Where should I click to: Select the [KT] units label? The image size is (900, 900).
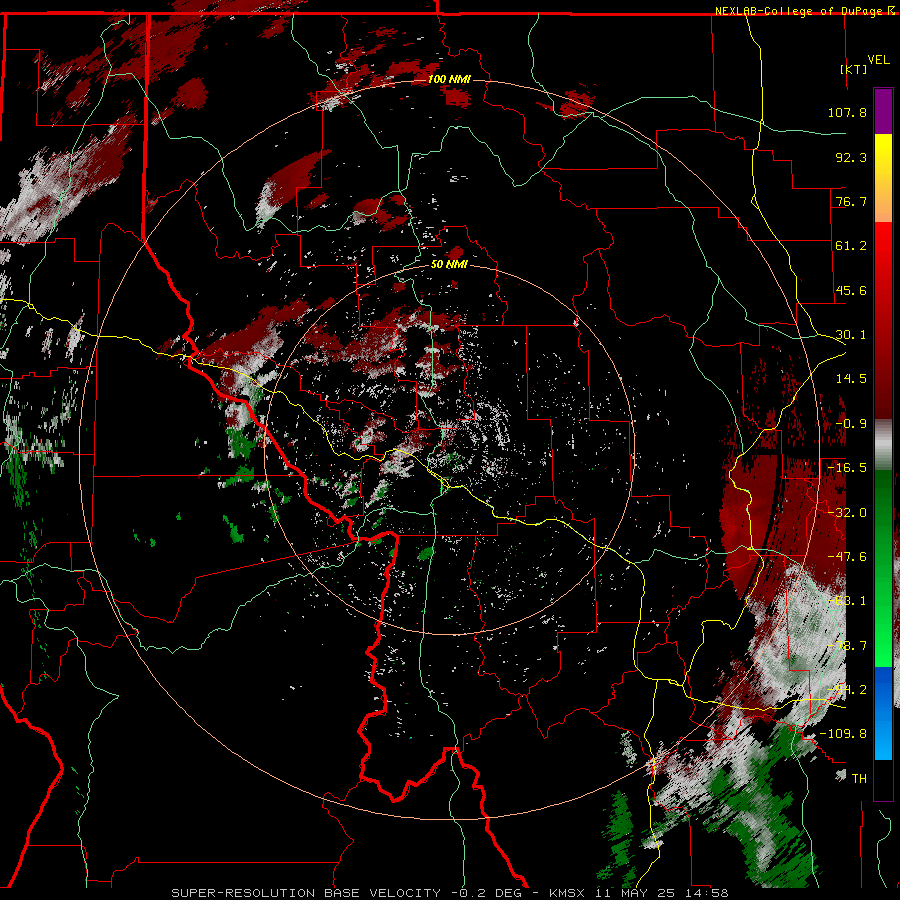pos(854,69)
